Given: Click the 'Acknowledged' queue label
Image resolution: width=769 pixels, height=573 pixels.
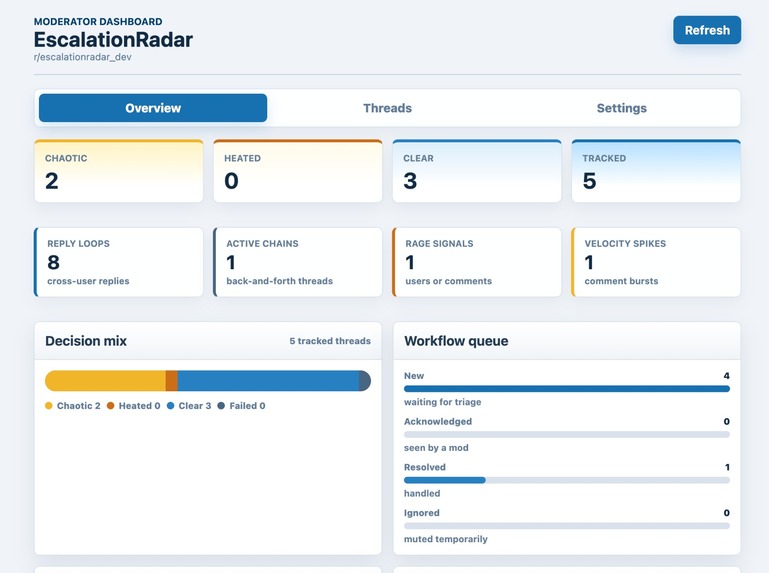Looking at the screenshot, I should (x=438, y=421).
